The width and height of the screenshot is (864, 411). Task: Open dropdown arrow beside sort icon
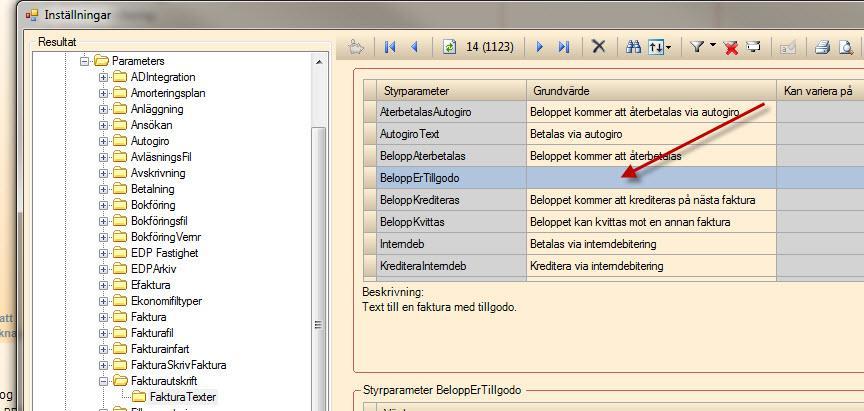668,48
